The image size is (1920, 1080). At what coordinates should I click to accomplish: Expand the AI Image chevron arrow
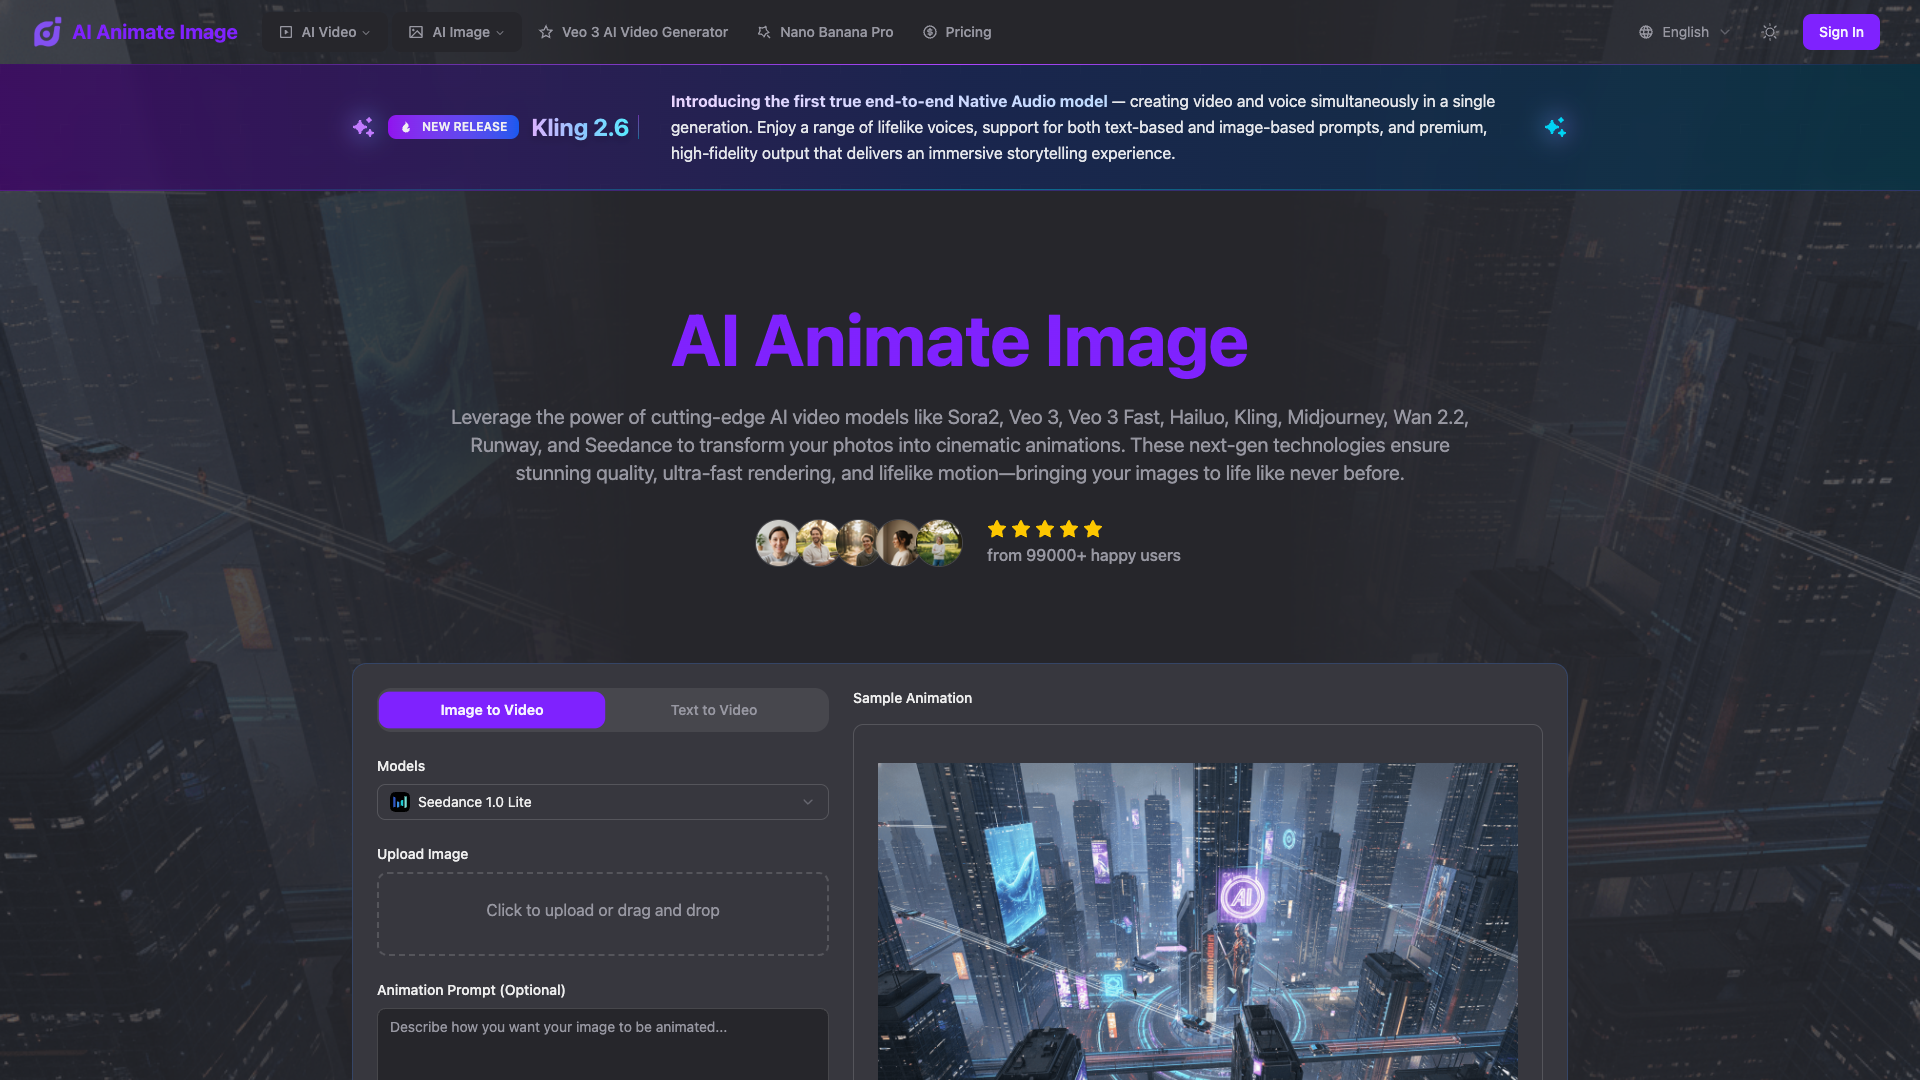pos(500,33)
